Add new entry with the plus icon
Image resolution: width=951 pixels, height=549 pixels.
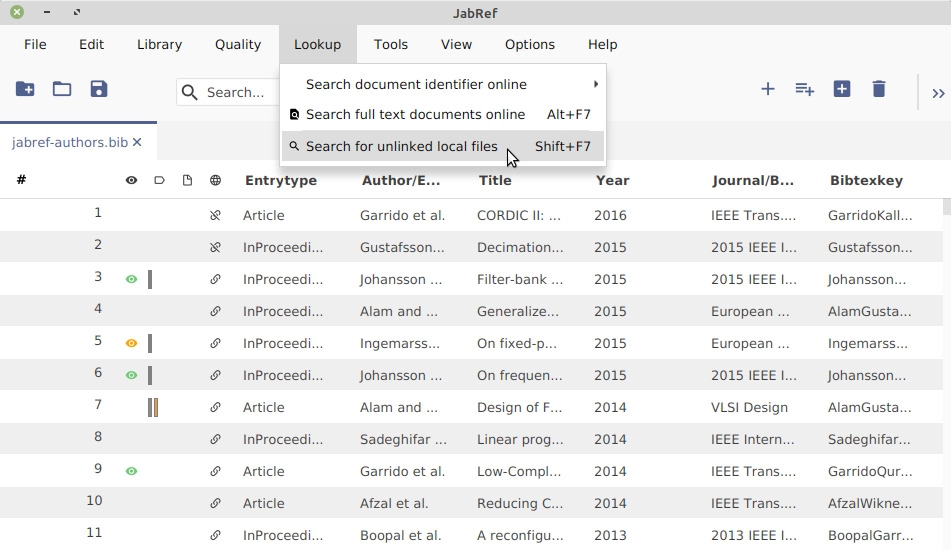(768, 89)
